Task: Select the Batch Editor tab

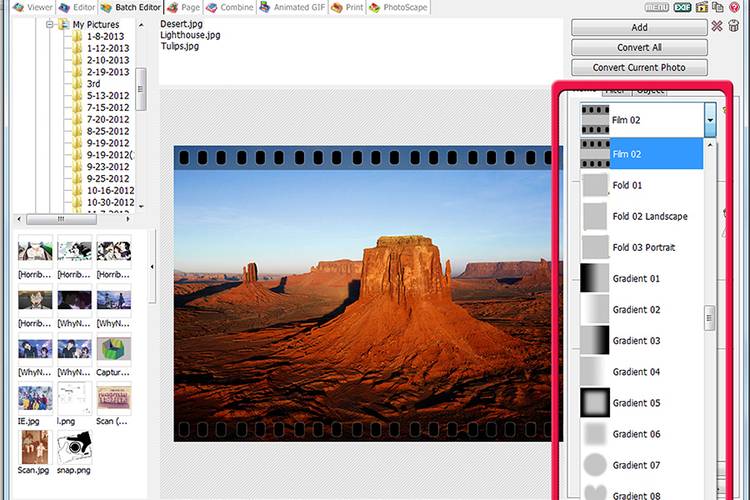Action: pyautogui.click(x=131, y=7)
